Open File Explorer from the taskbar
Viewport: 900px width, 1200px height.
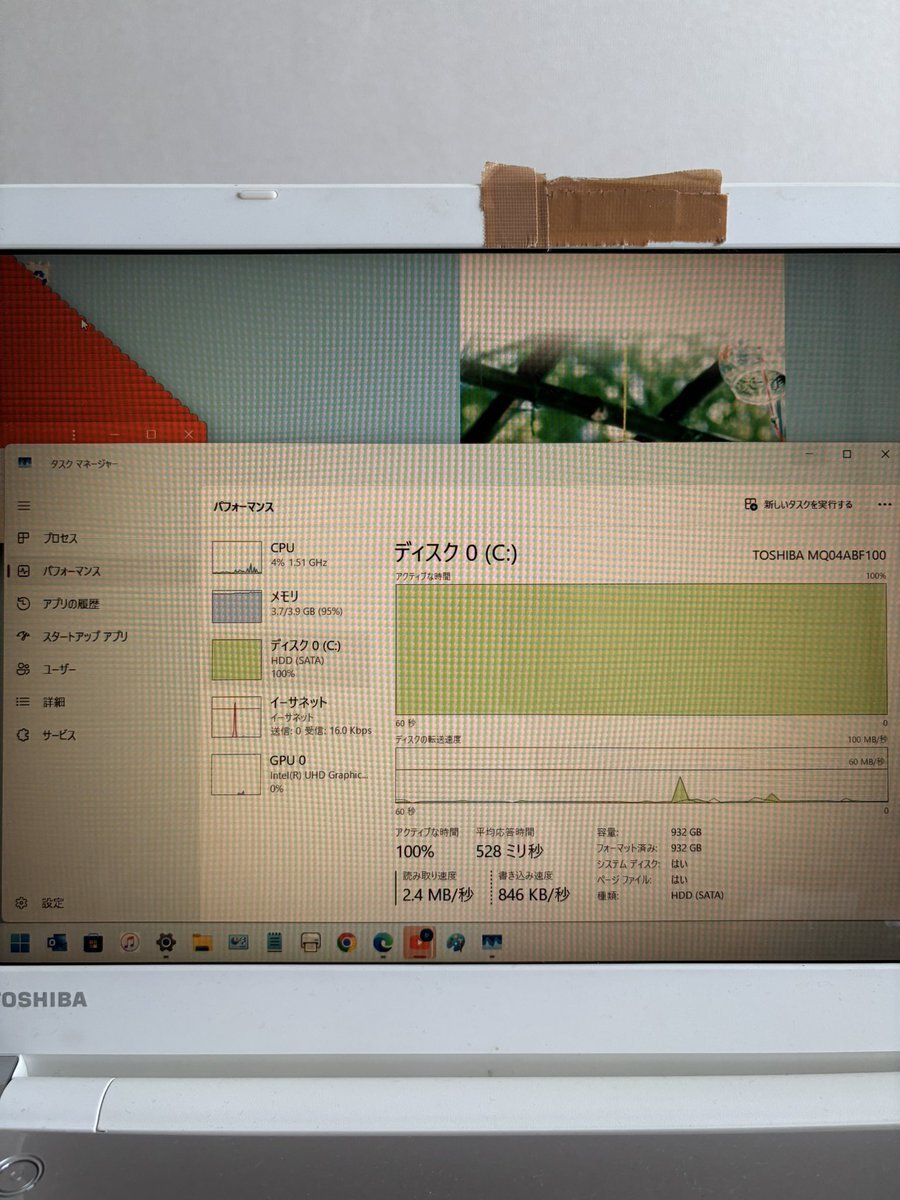[x=202, y=942]
